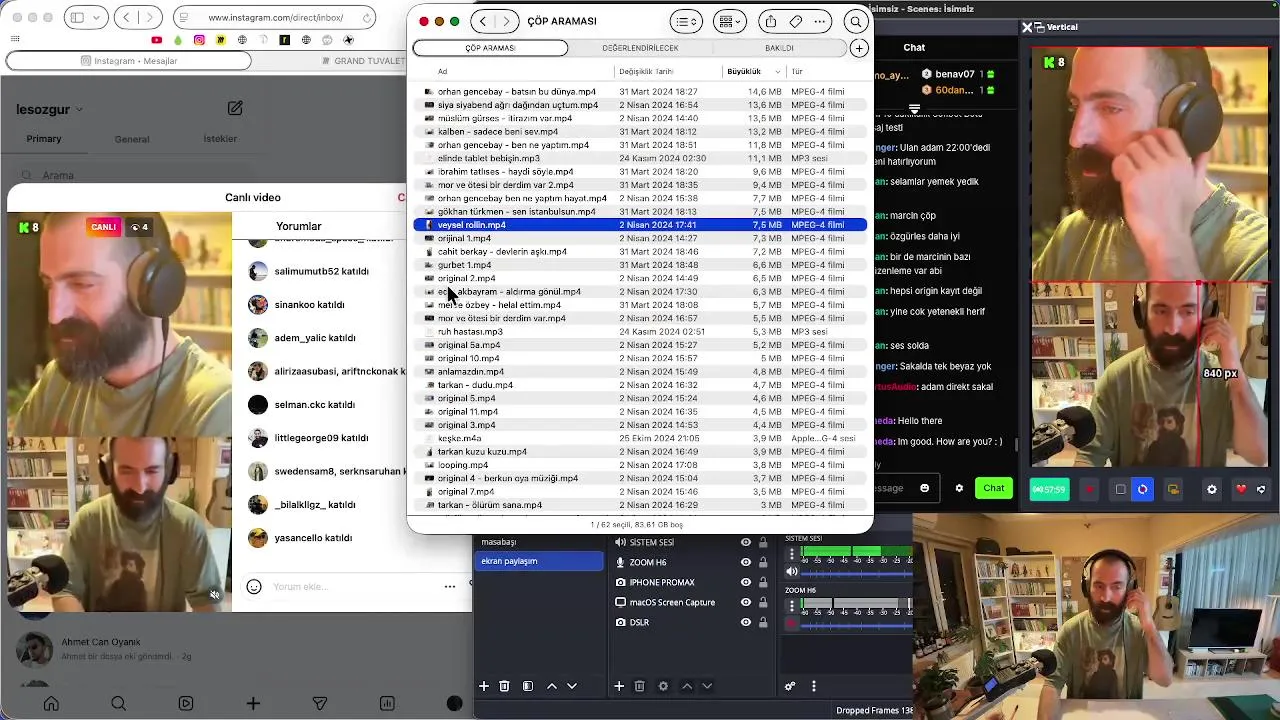Select file ruh hastası.mp3
Image resolution: width=1280 pixels, height=720 pixels.
[640, 331]
